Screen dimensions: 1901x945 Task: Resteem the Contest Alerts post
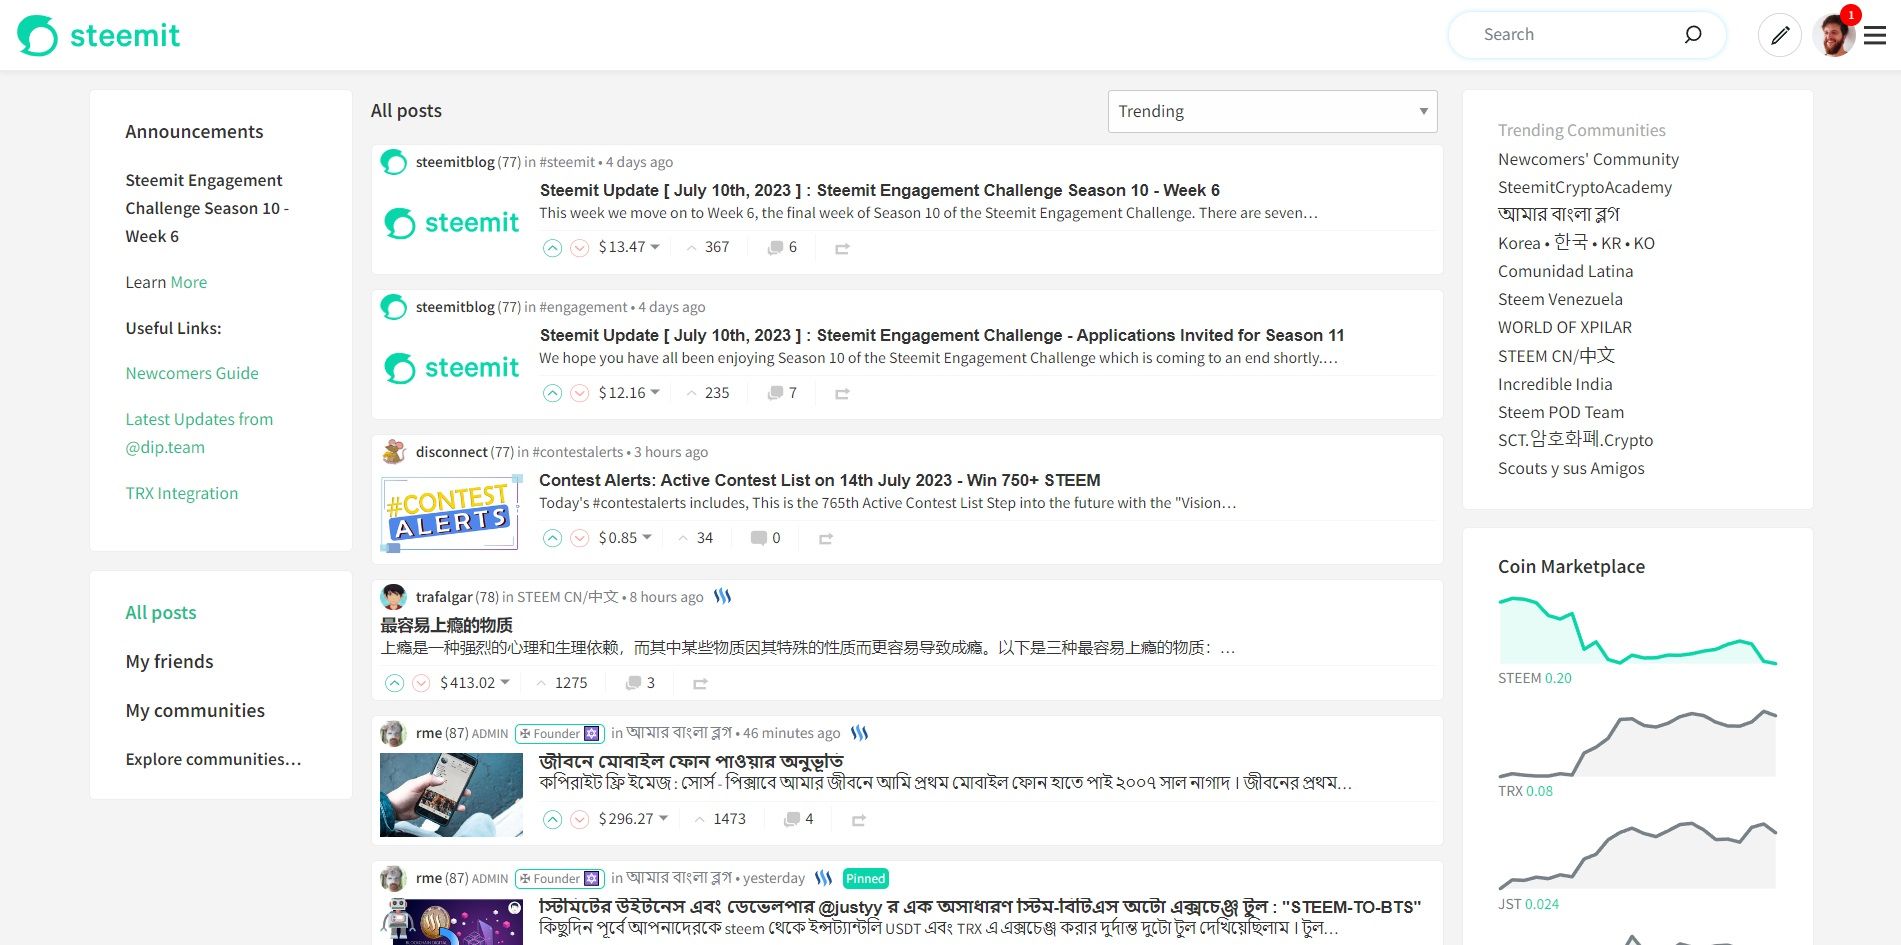(826, 538)
